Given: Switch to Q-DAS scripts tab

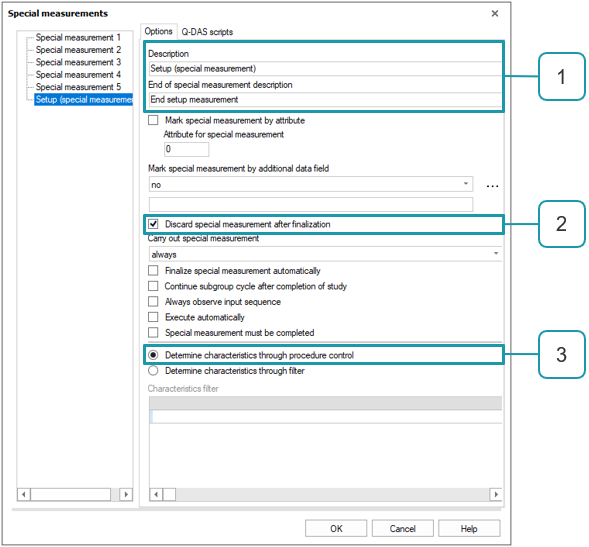Looking at the screenshot, I should [x=207, y=32].
